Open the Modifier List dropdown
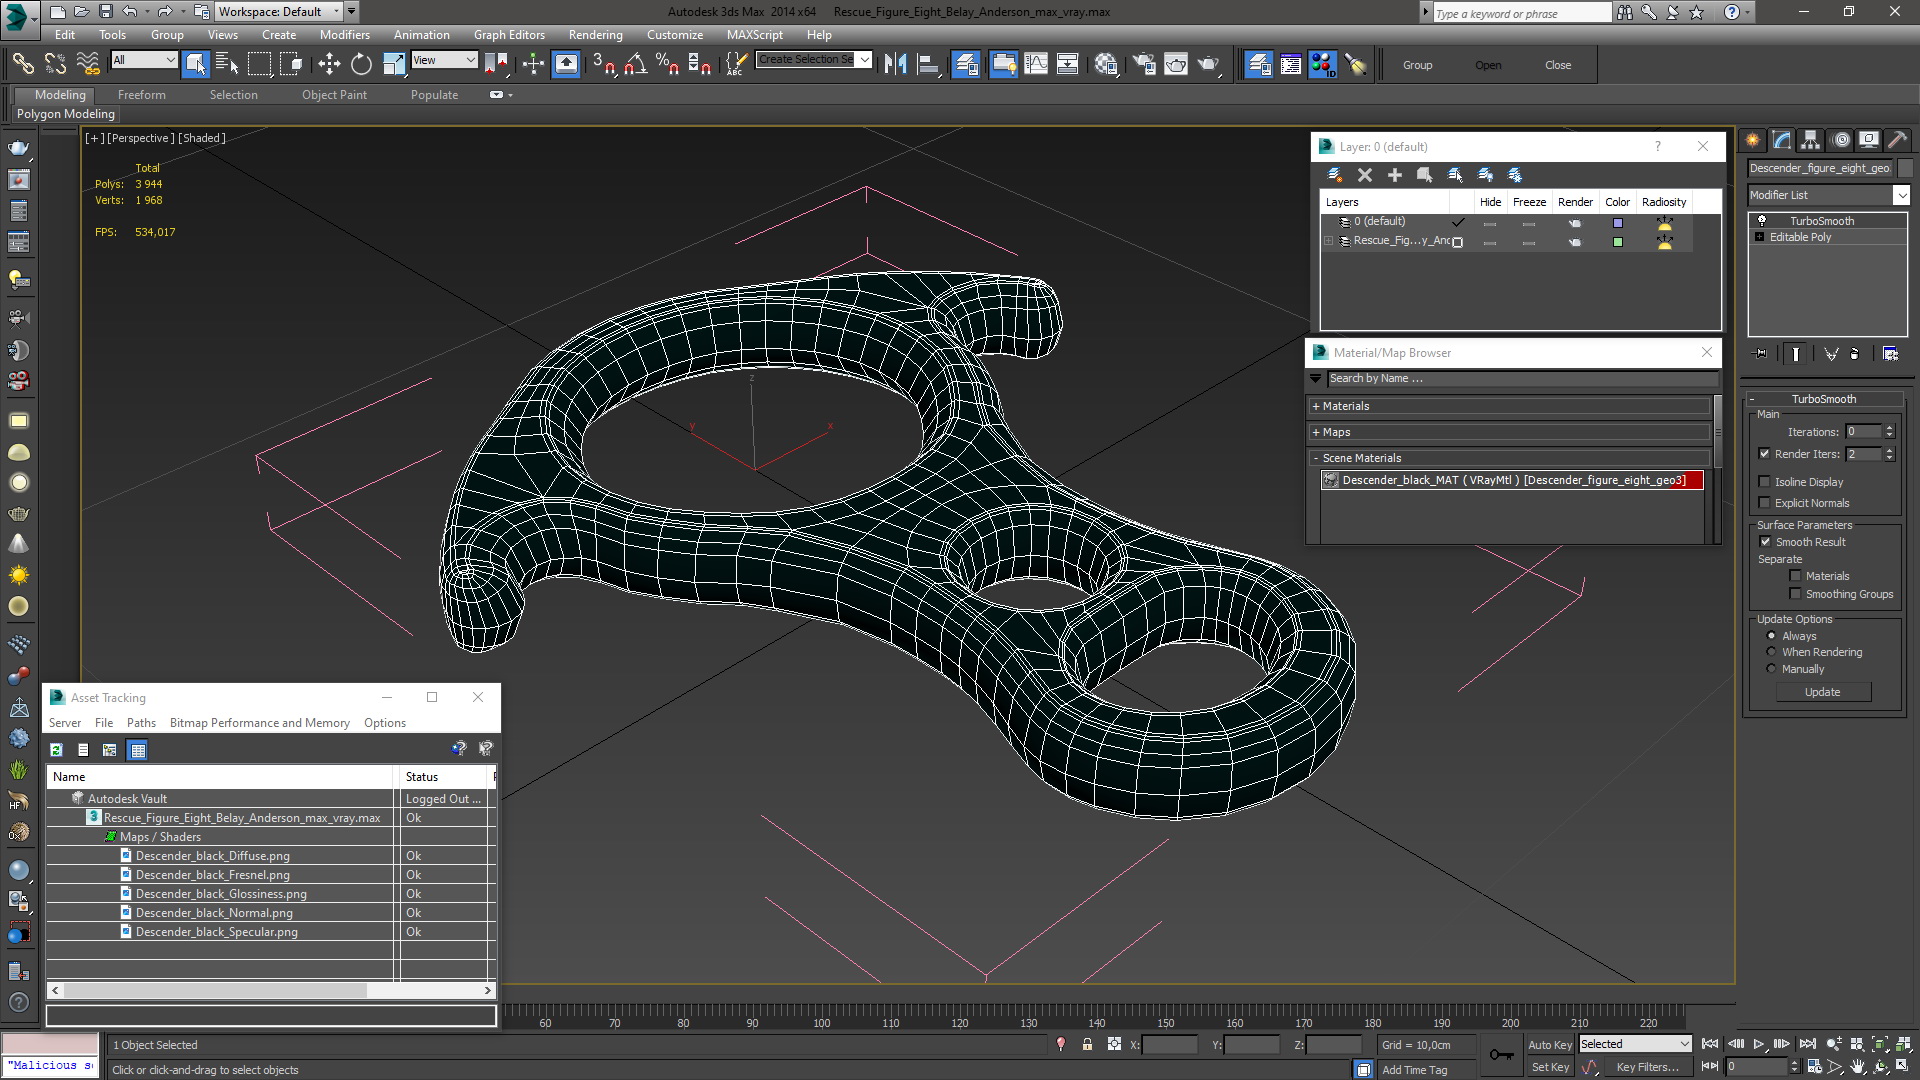 [x=1901, y=195]
